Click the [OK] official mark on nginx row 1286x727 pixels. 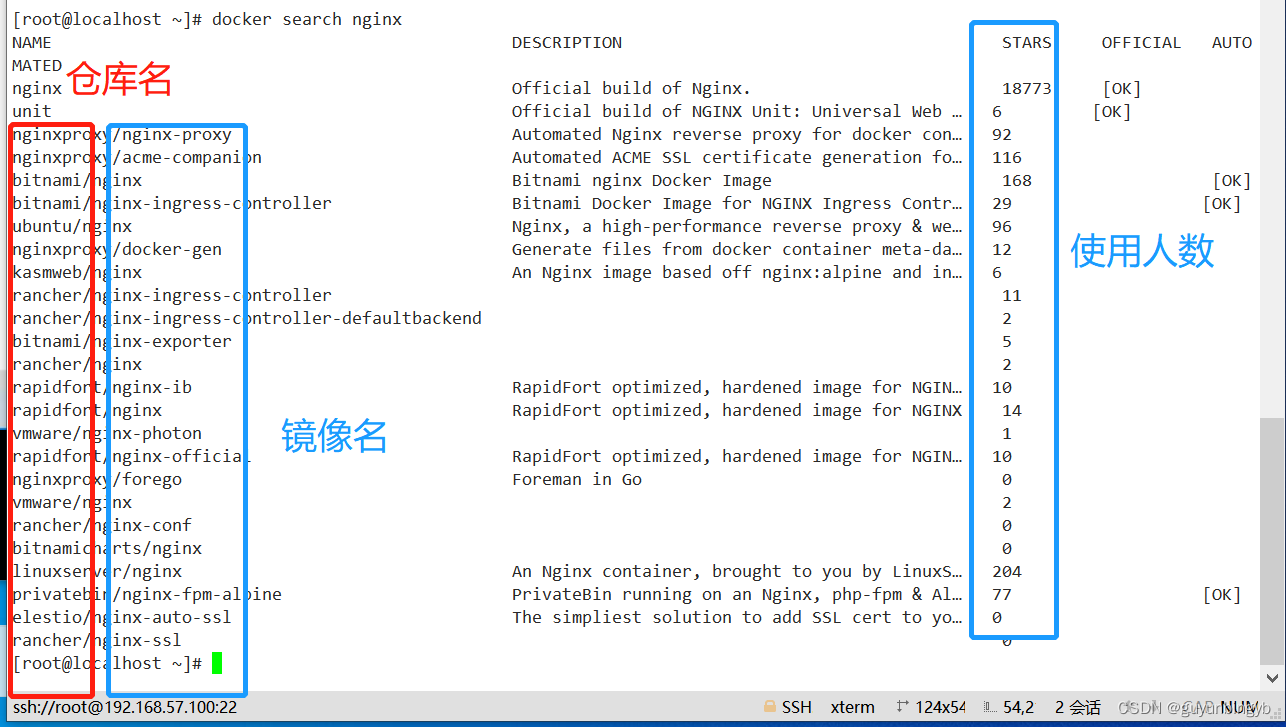(x=1122, y=88)
